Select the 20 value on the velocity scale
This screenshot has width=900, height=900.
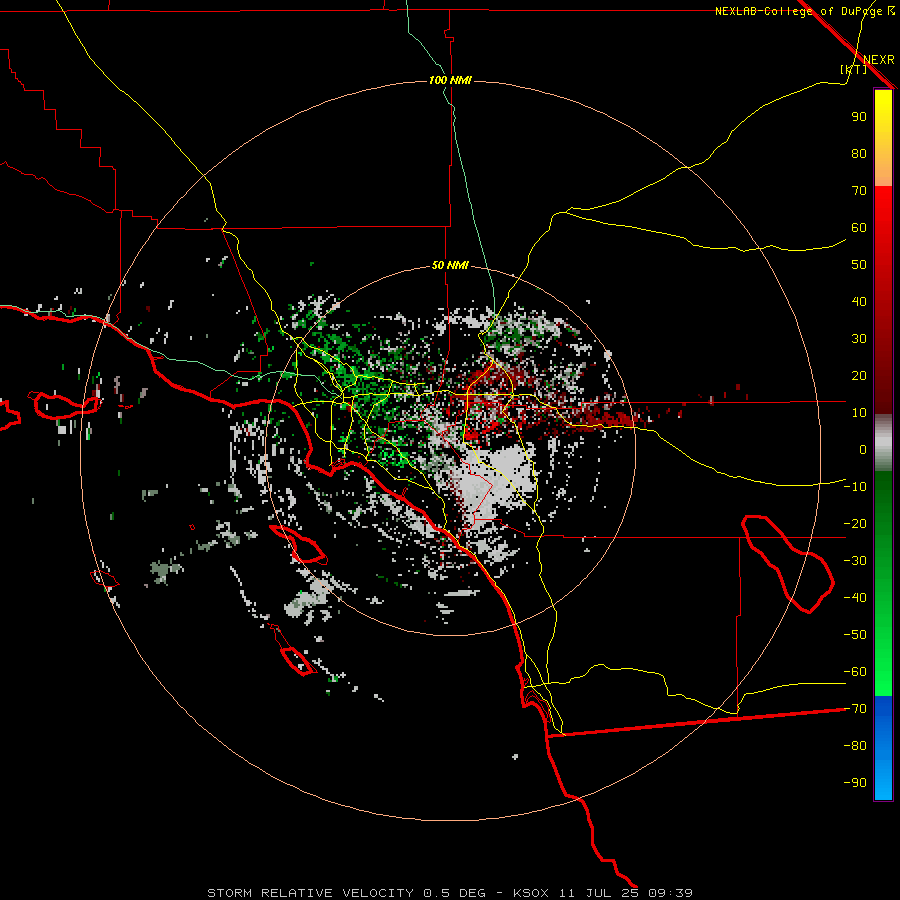tap(859, 375)
